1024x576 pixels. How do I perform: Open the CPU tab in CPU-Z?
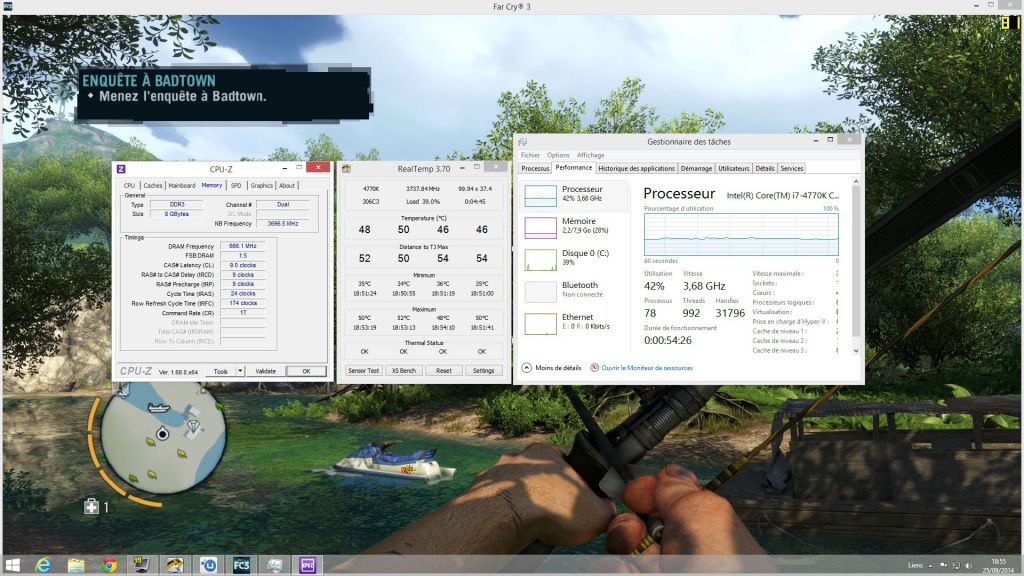pyautogui.click(x=129, y=185)
